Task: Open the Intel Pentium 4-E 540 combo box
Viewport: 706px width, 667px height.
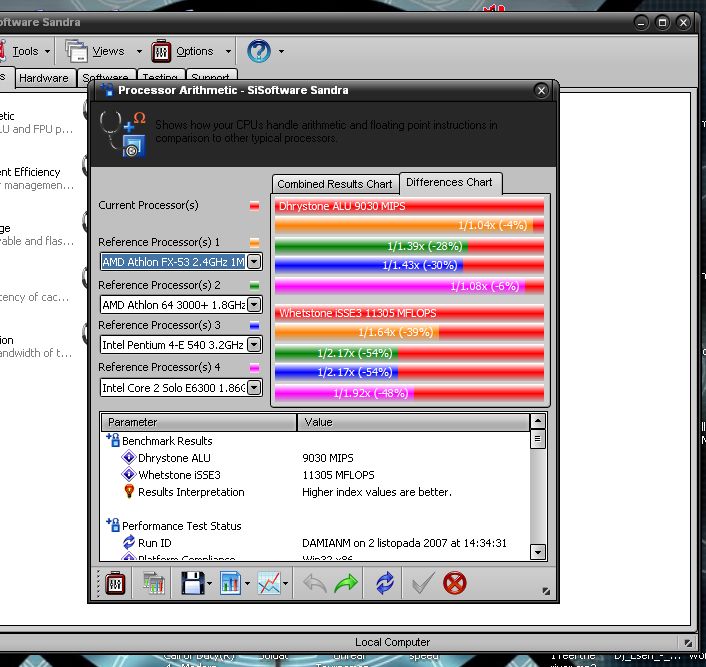Action: point(254,345)
